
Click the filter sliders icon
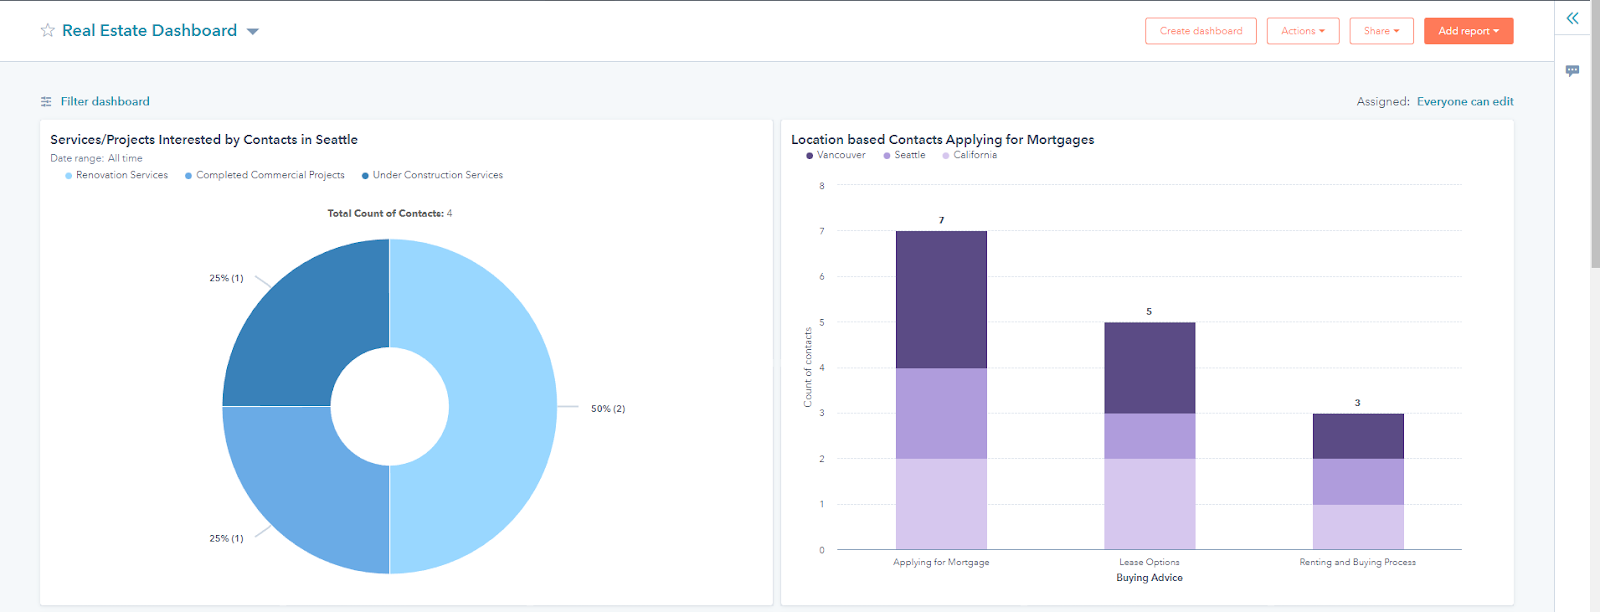pyautogui.click(x=46, y=102)
